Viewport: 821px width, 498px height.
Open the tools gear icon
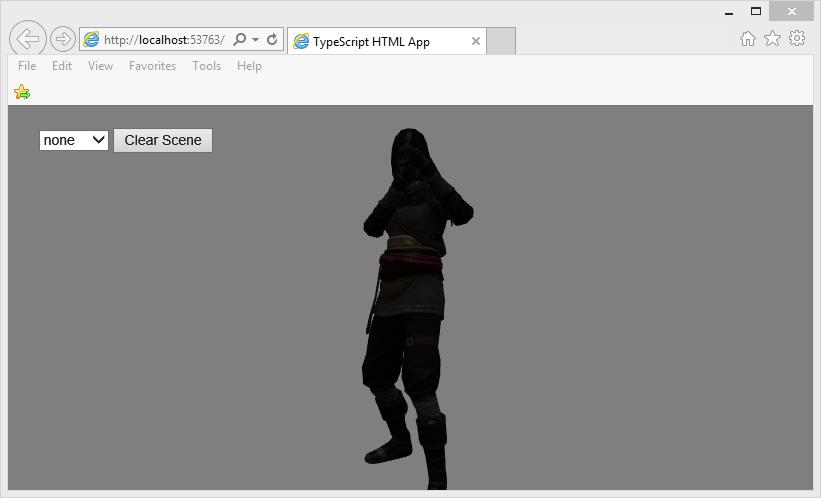point(797,38)
